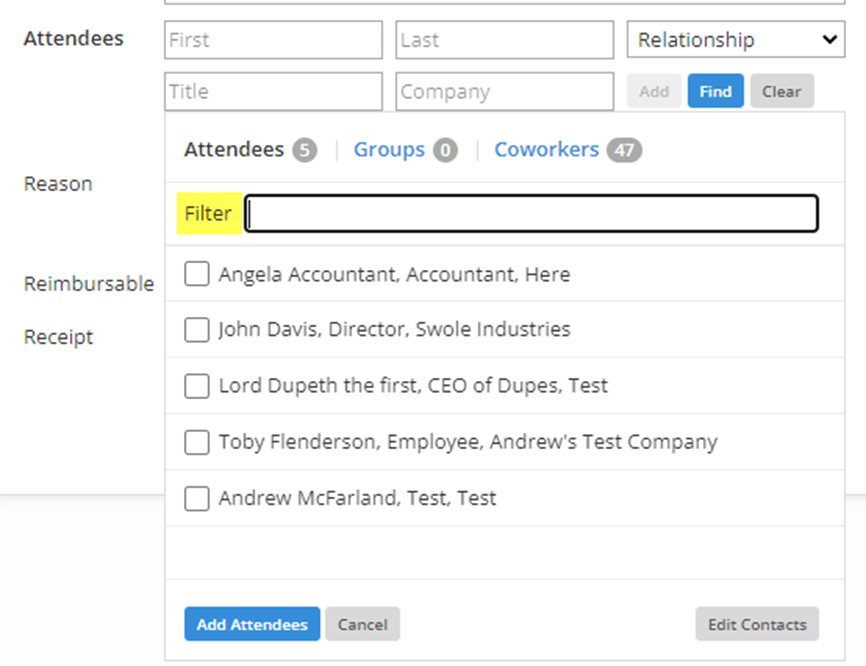Screen dimensions: 866x666
Task: Open the Coworkers tab
Action: pos(546,150)
